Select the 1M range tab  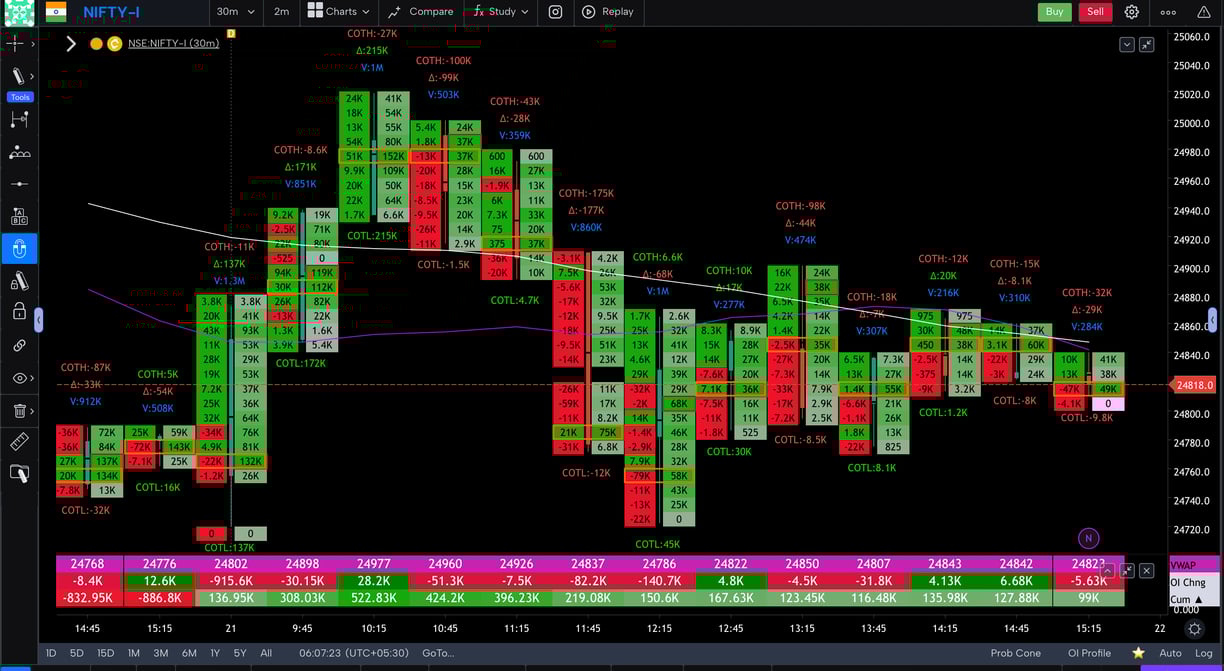pyautogui.click(x=133, y=653)
